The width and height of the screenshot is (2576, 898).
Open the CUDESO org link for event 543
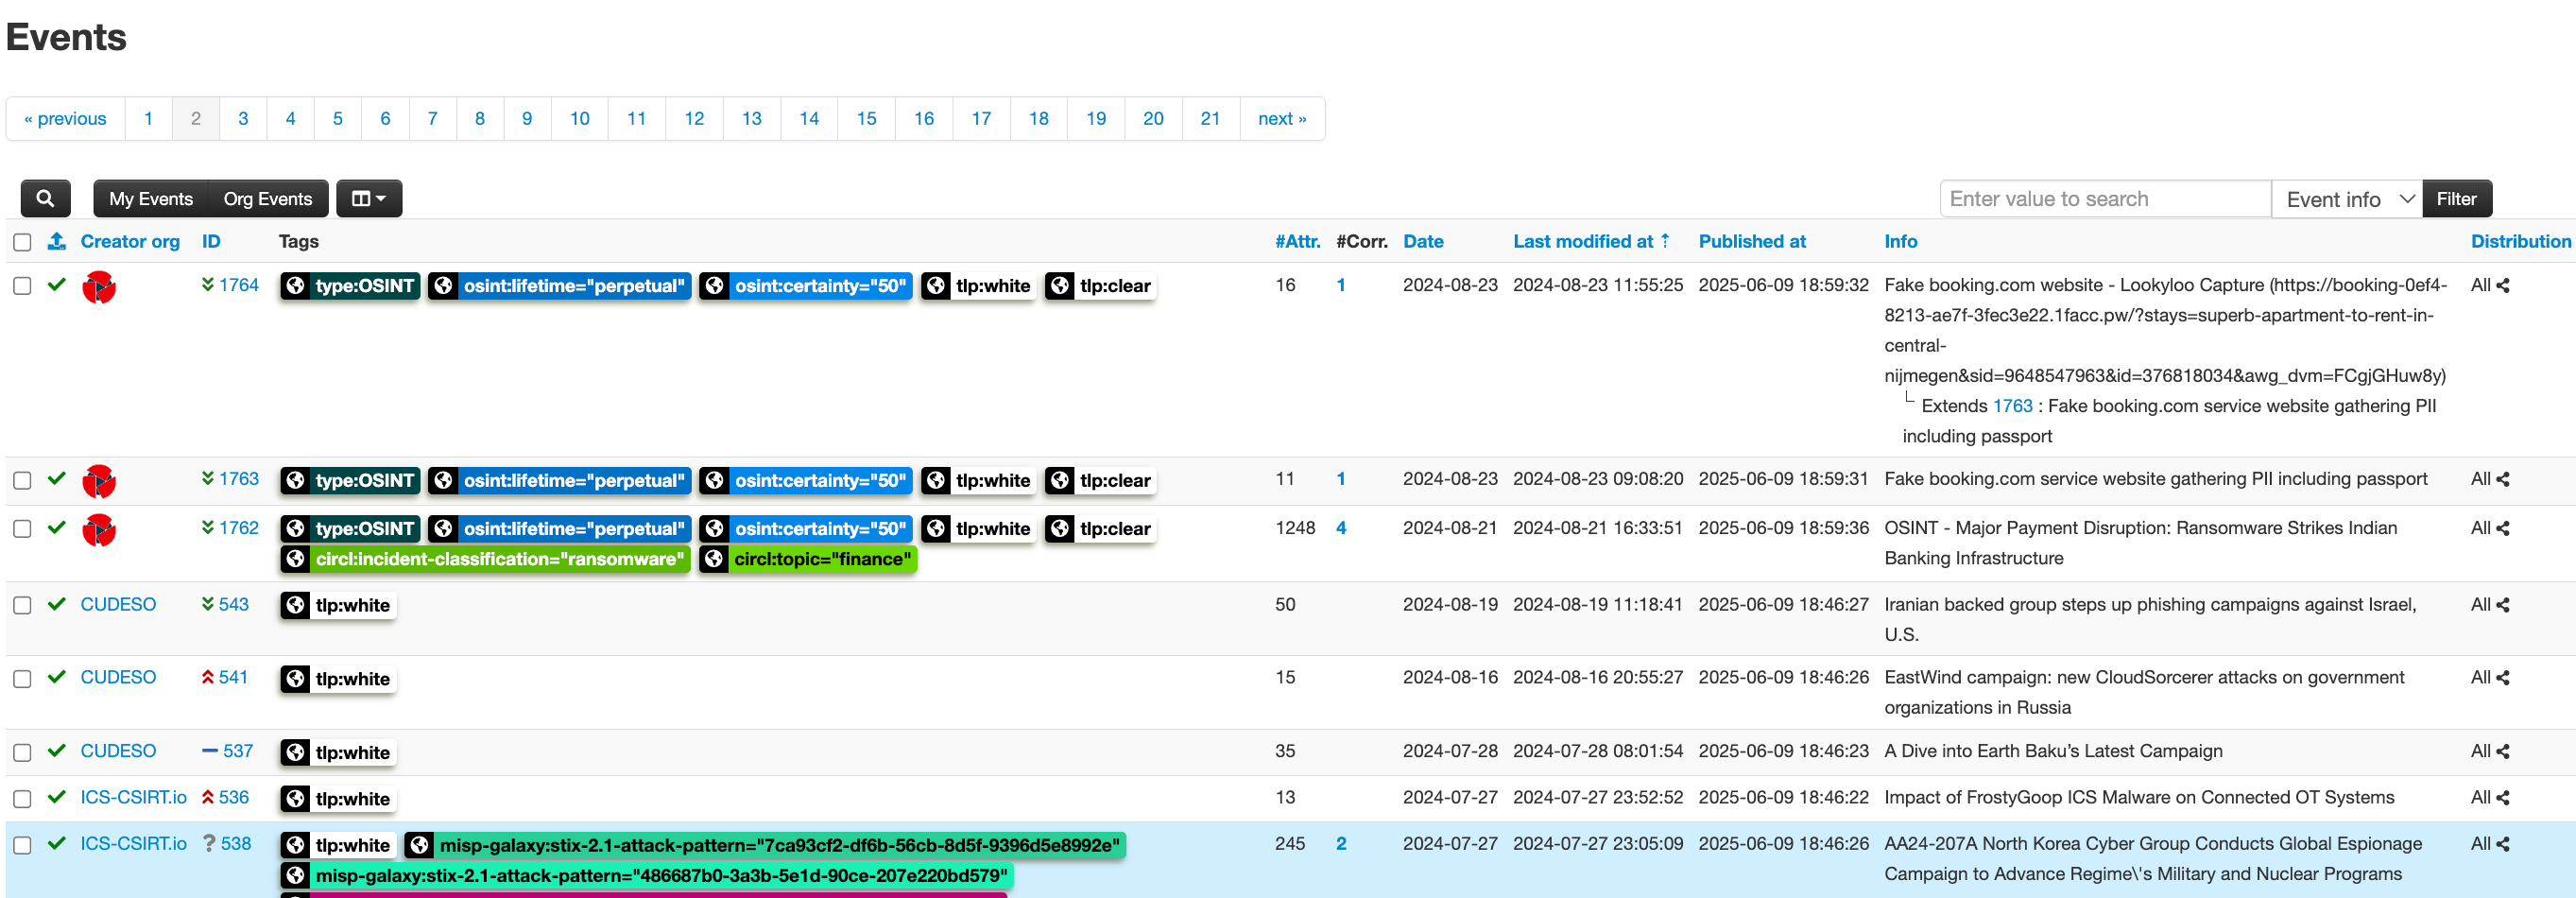coord(118,604)
